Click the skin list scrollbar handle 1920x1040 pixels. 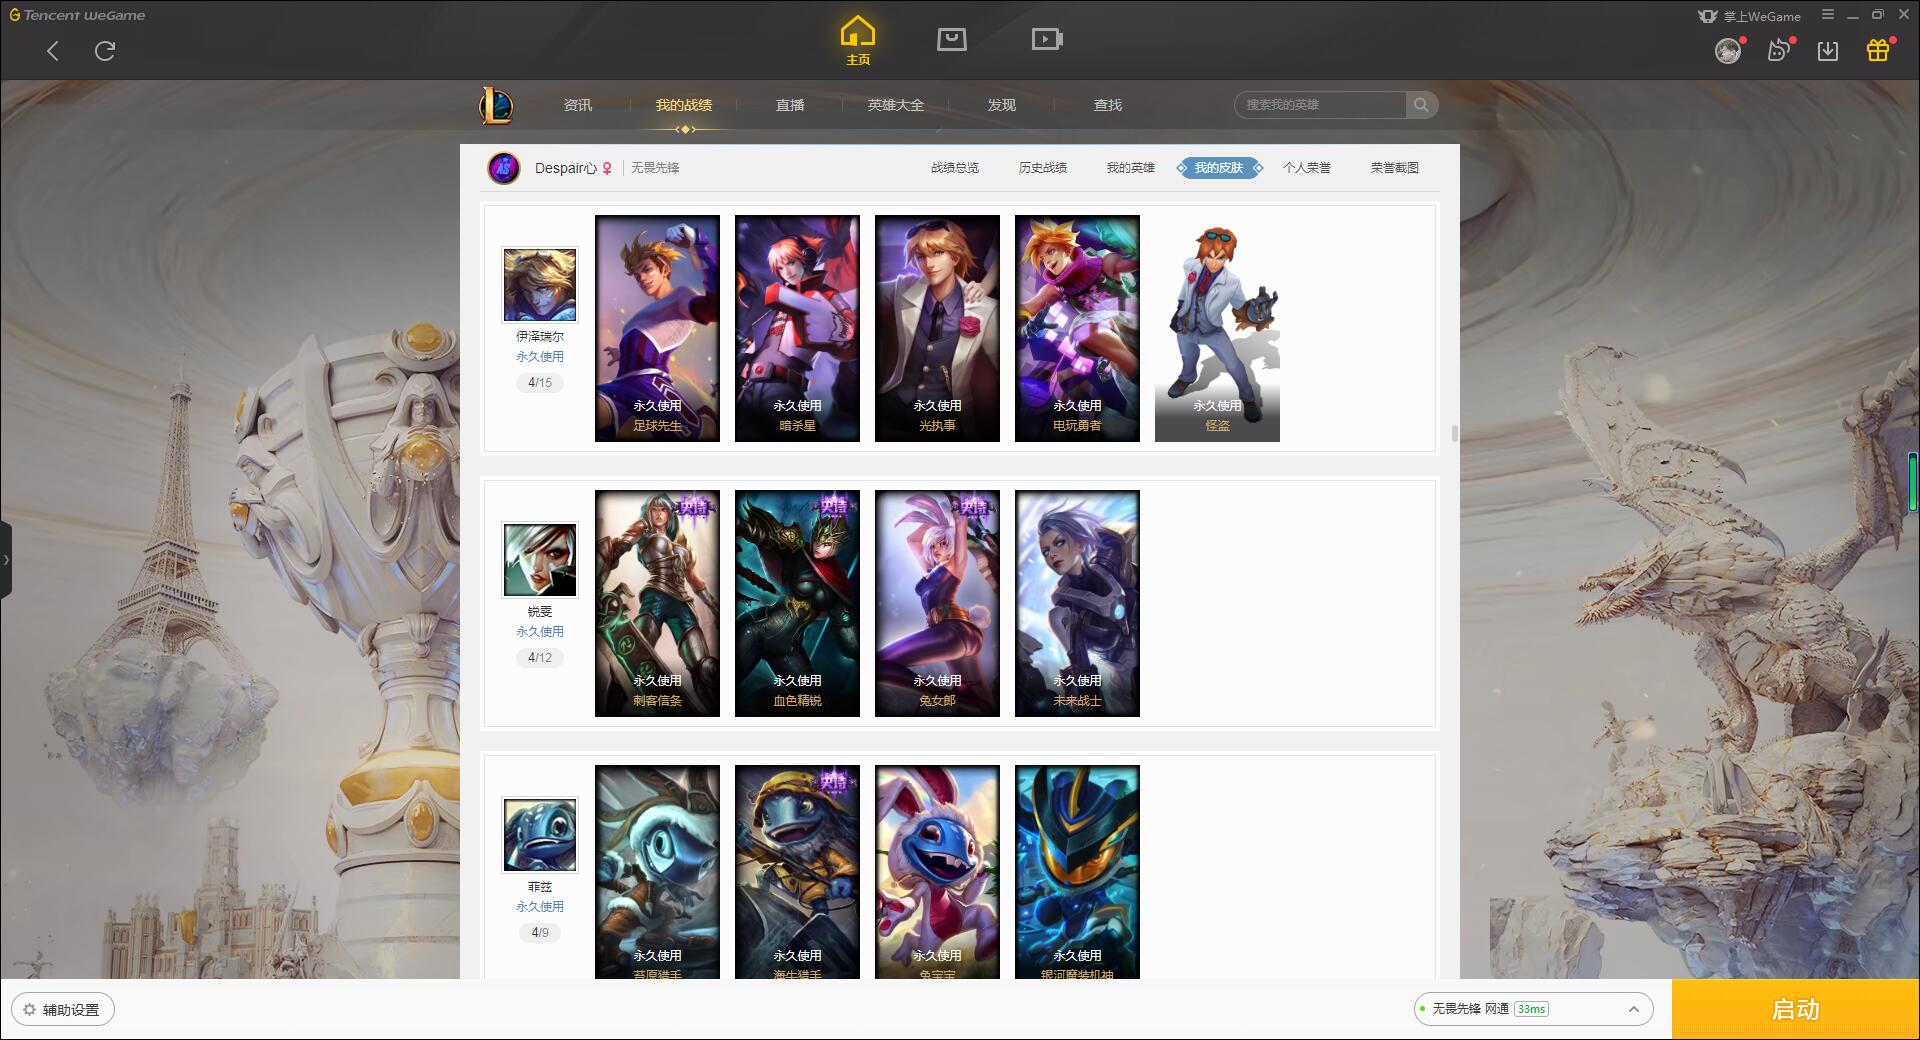pos(1454,433)
